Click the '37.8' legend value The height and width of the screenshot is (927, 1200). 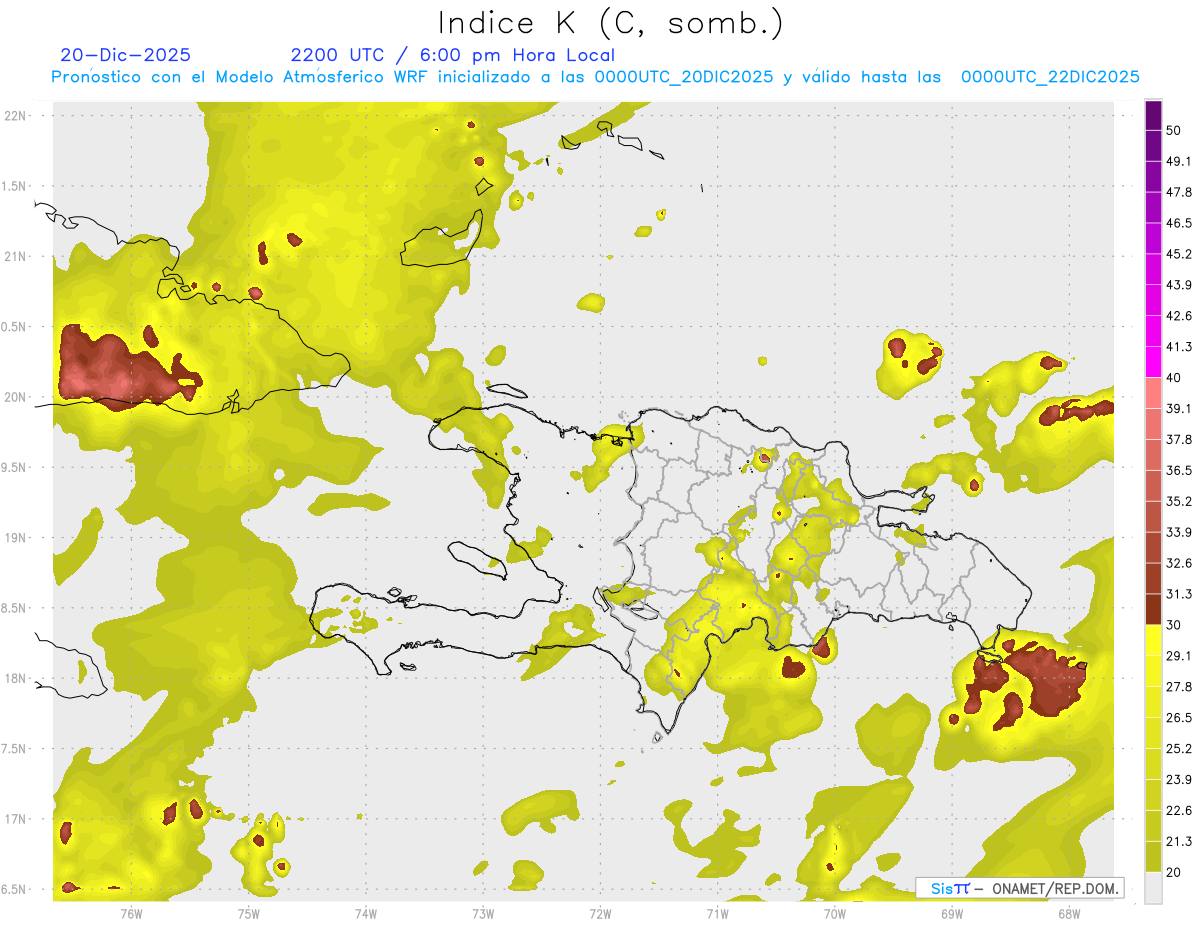(1179, 439)
